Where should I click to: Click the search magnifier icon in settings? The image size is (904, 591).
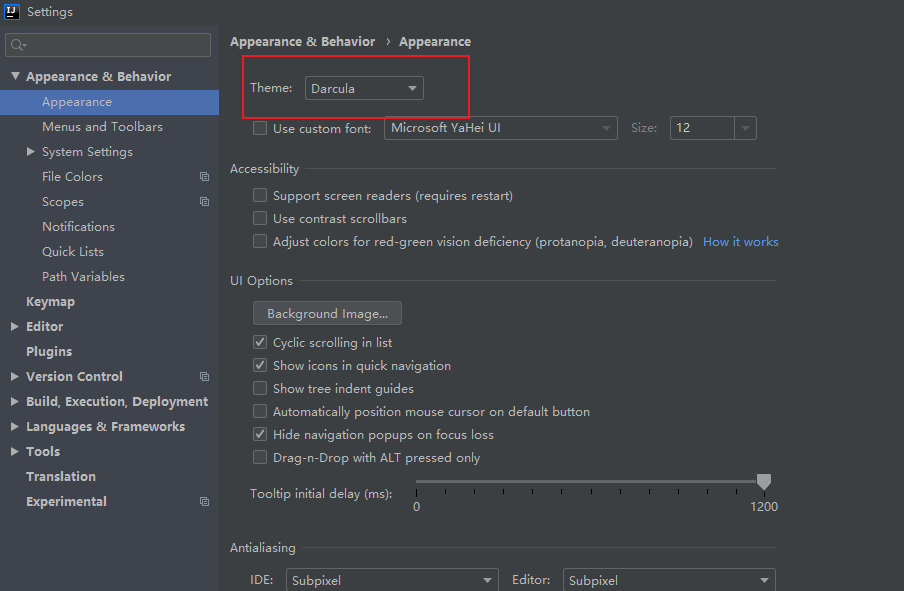(18, 44)
